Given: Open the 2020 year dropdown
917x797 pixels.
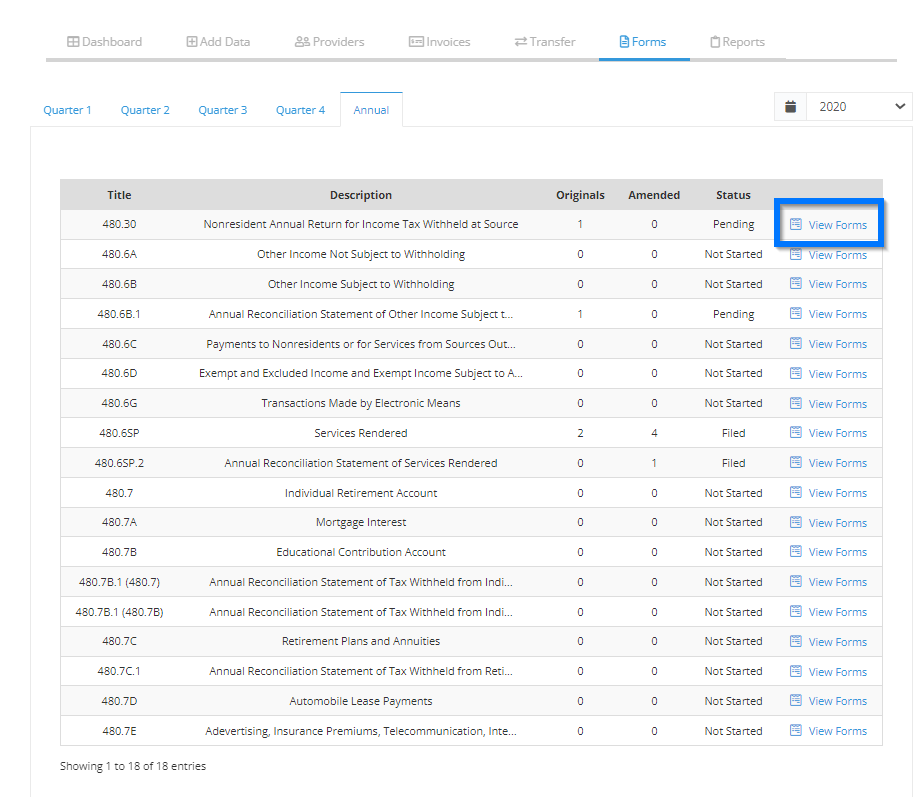Looking at the screenshot, I should (x=859, y=106).
